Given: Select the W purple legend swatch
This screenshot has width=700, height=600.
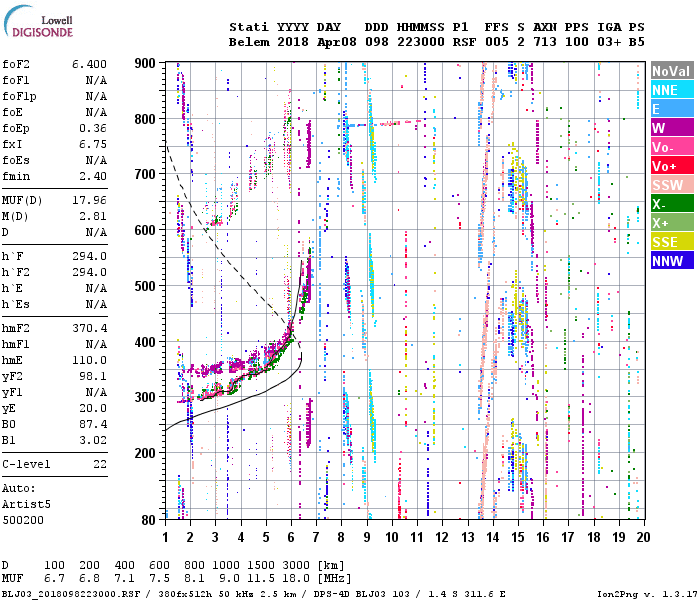Looking at the screenshot, I should click(672, 128).
